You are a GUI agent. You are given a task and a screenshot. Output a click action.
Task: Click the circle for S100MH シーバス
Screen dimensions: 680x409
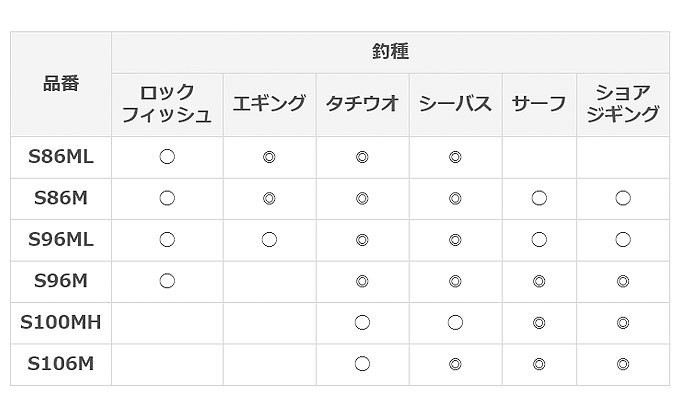click(455, 323)
